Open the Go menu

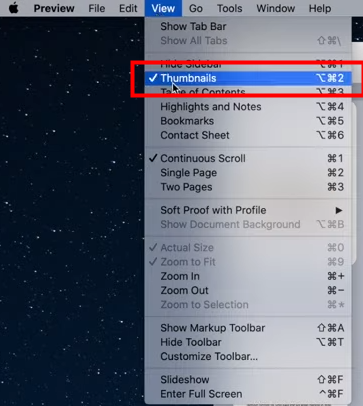click(196, 8)
